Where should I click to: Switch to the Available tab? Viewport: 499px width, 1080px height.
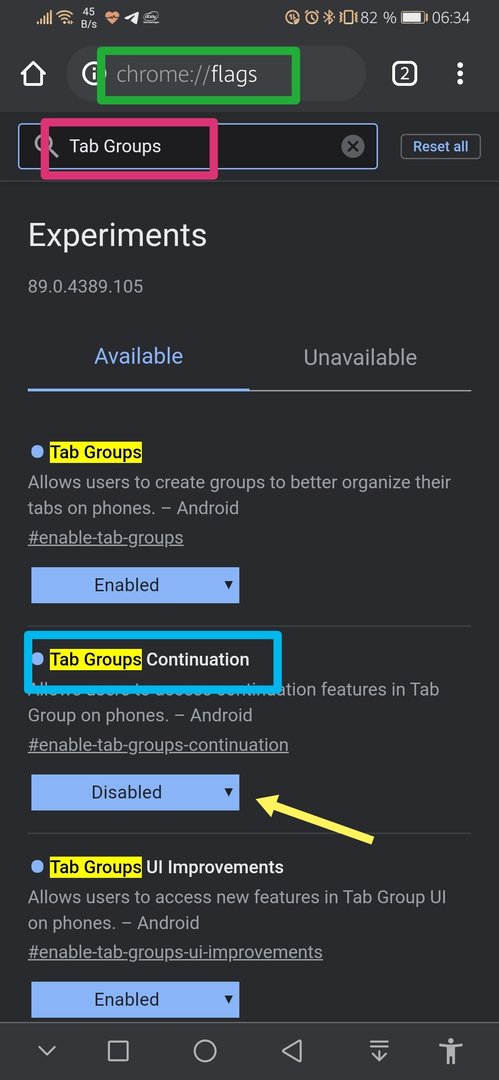tap(139, 357)
